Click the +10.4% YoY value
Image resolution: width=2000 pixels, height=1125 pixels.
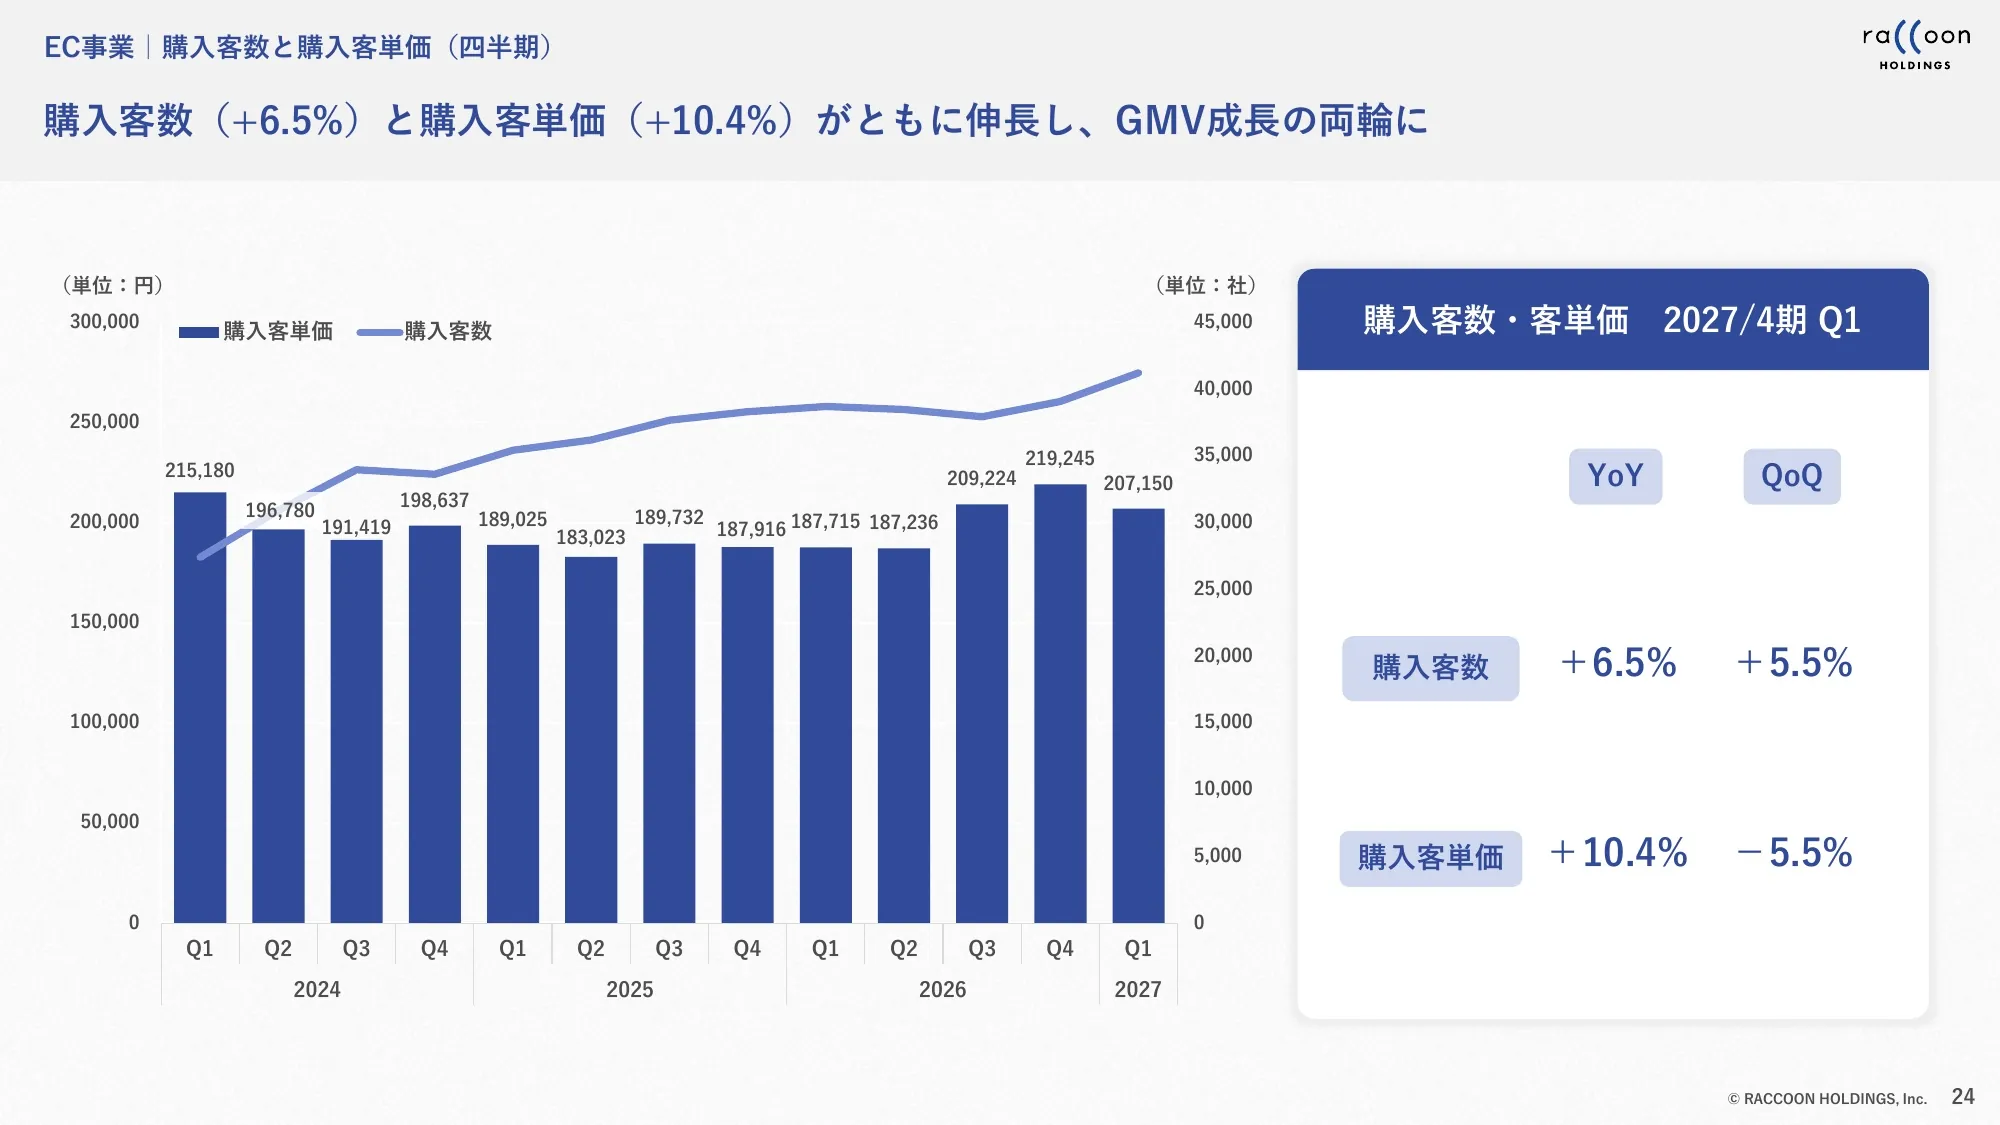(x=1618, y=853)
